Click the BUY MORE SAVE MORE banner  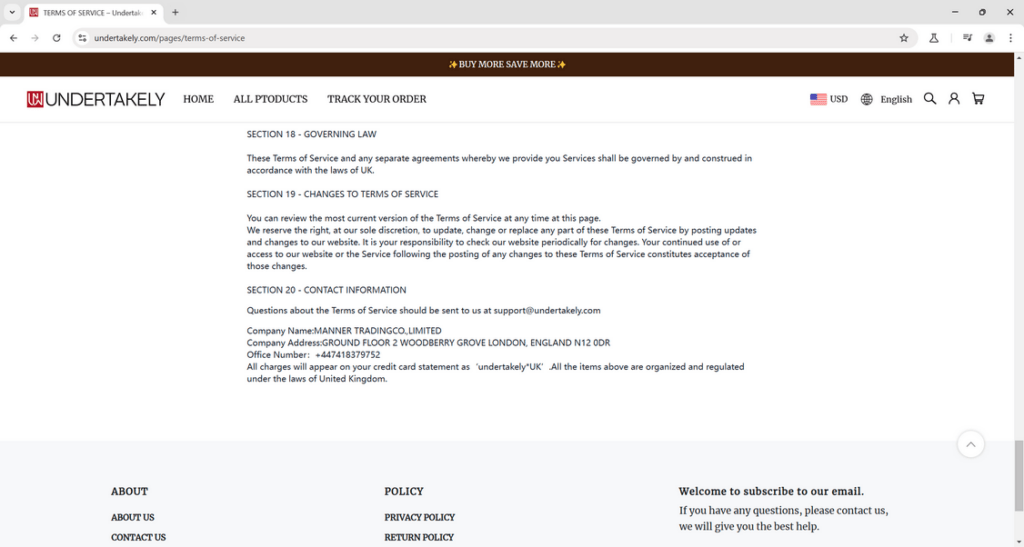point(507,64)
